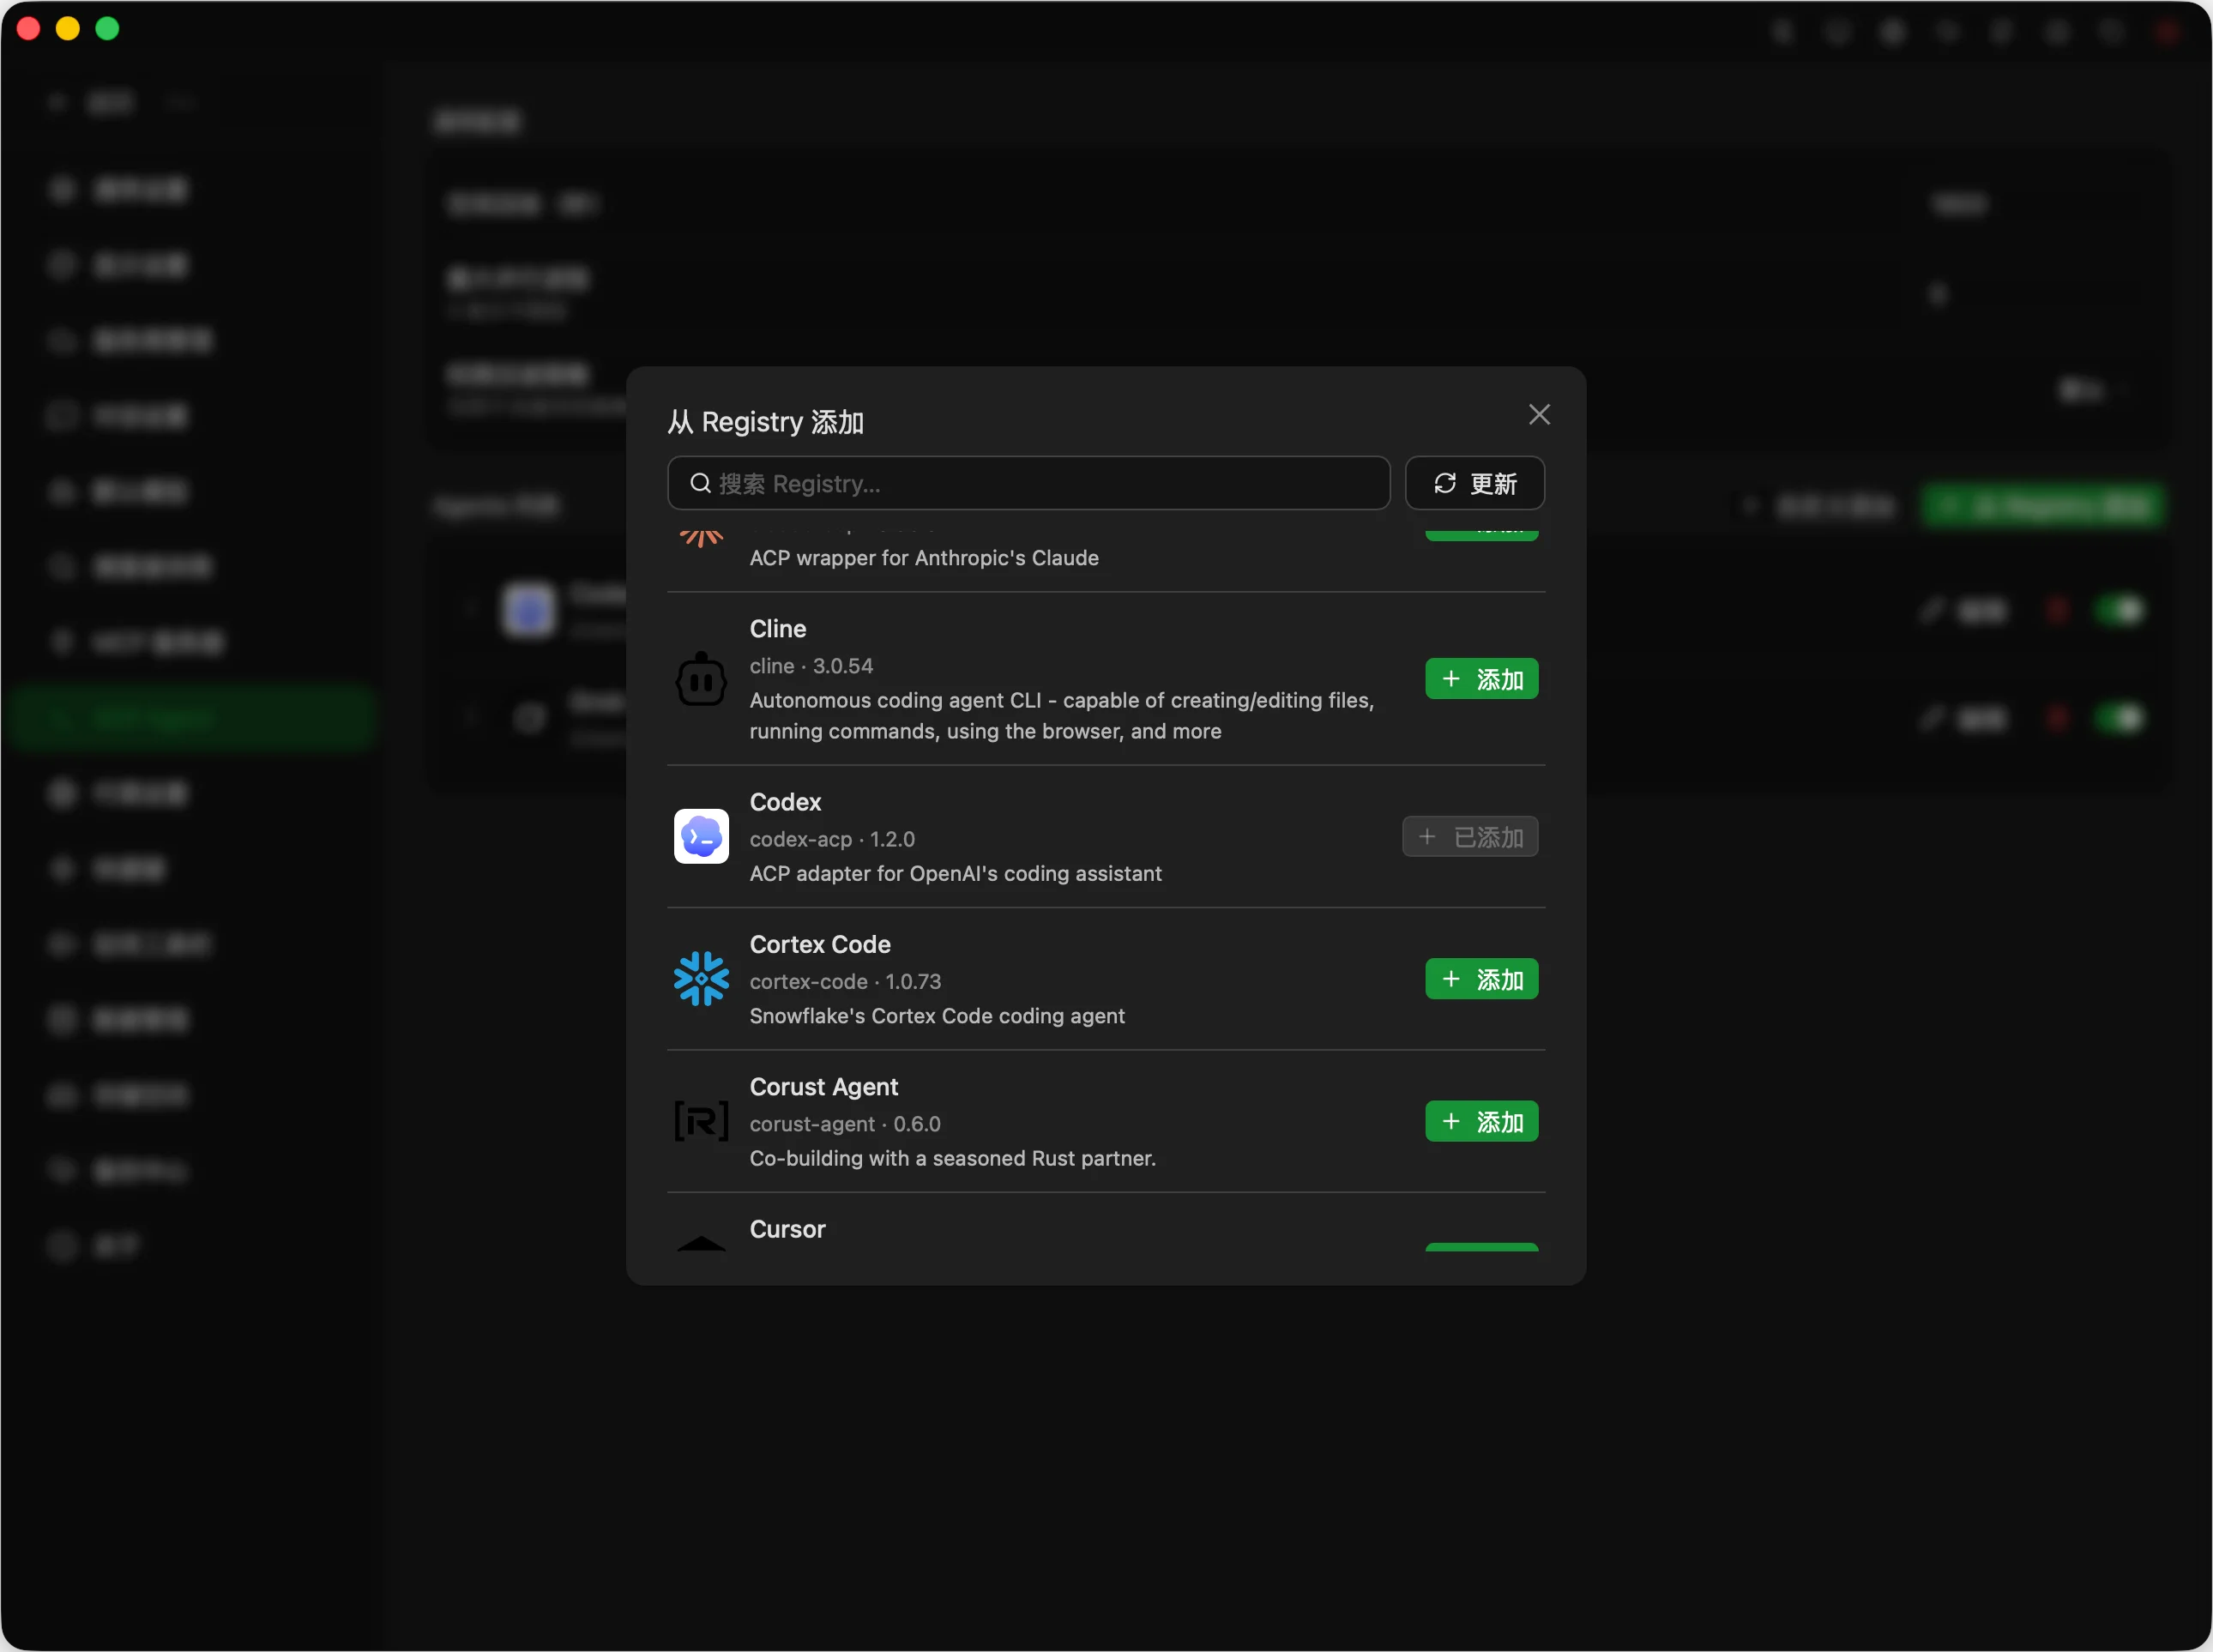Click "ACP adapter for OpenAI's coding assistant"
The image size is (2213, 1652).
tap(956, 874)
